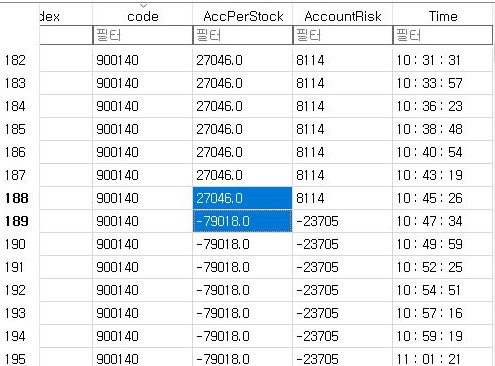Viewport: 495px width, 366px height.
Task: Click the Time cell 10 : 57 : 16
Action: [443, 313]
